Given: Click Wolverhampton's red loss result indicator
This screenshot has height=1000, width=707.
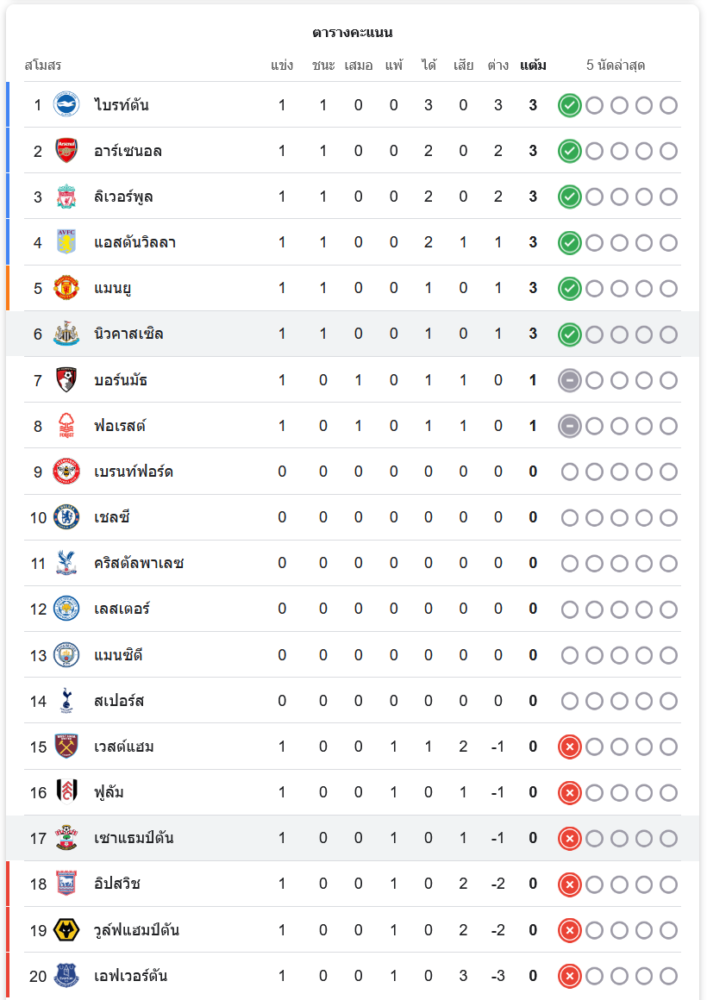Looking at the screenshot, I should pos(569,930).
